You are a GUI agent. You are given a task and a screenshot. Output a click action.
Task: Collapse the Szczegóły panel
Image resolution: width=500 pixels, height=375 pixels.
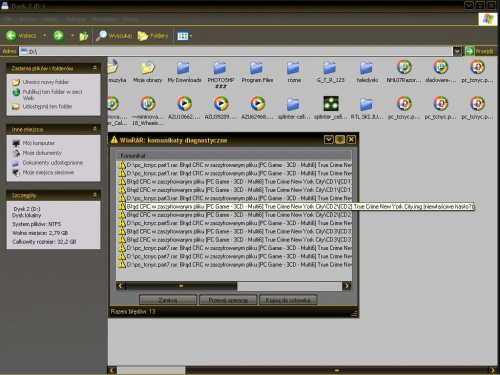(x=95, y=195)
